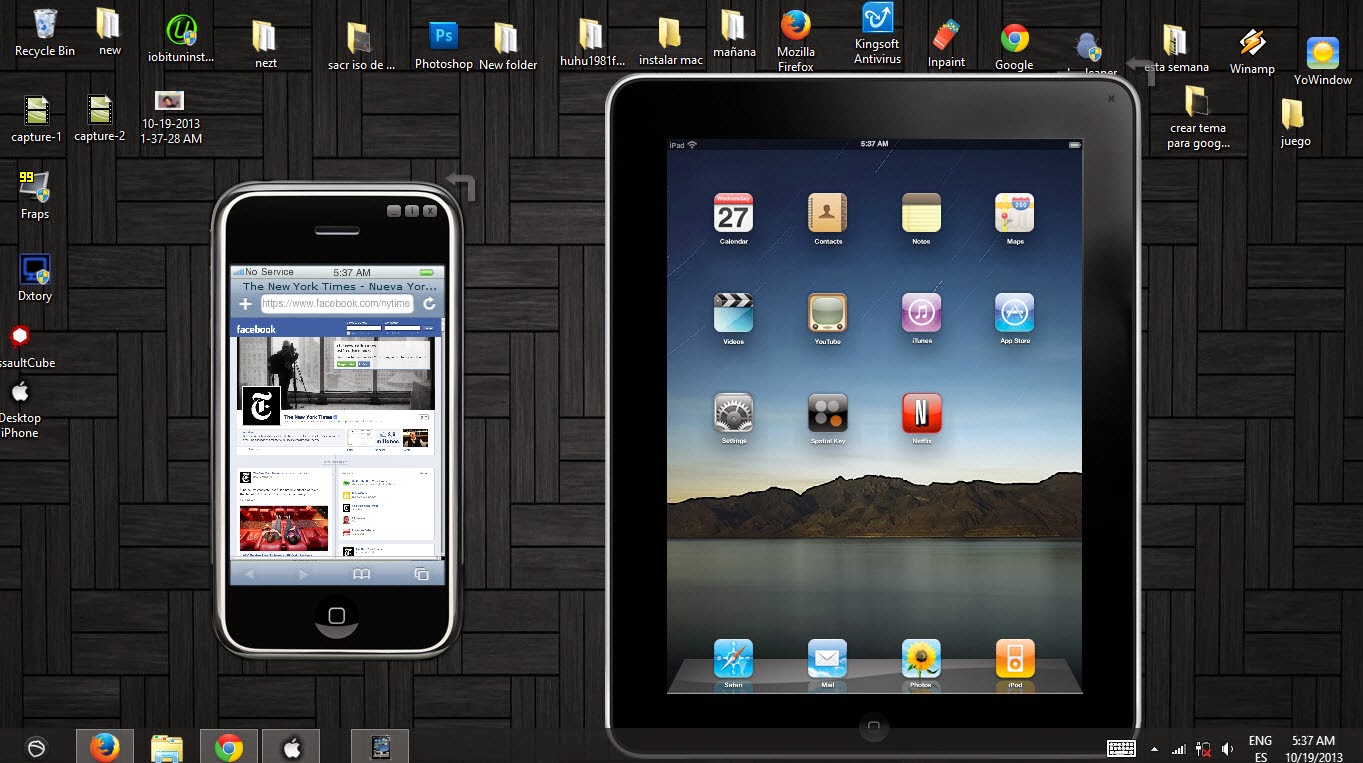
Task: Open iPod in the iPad dock
Action: click(x=1014, y=659)
